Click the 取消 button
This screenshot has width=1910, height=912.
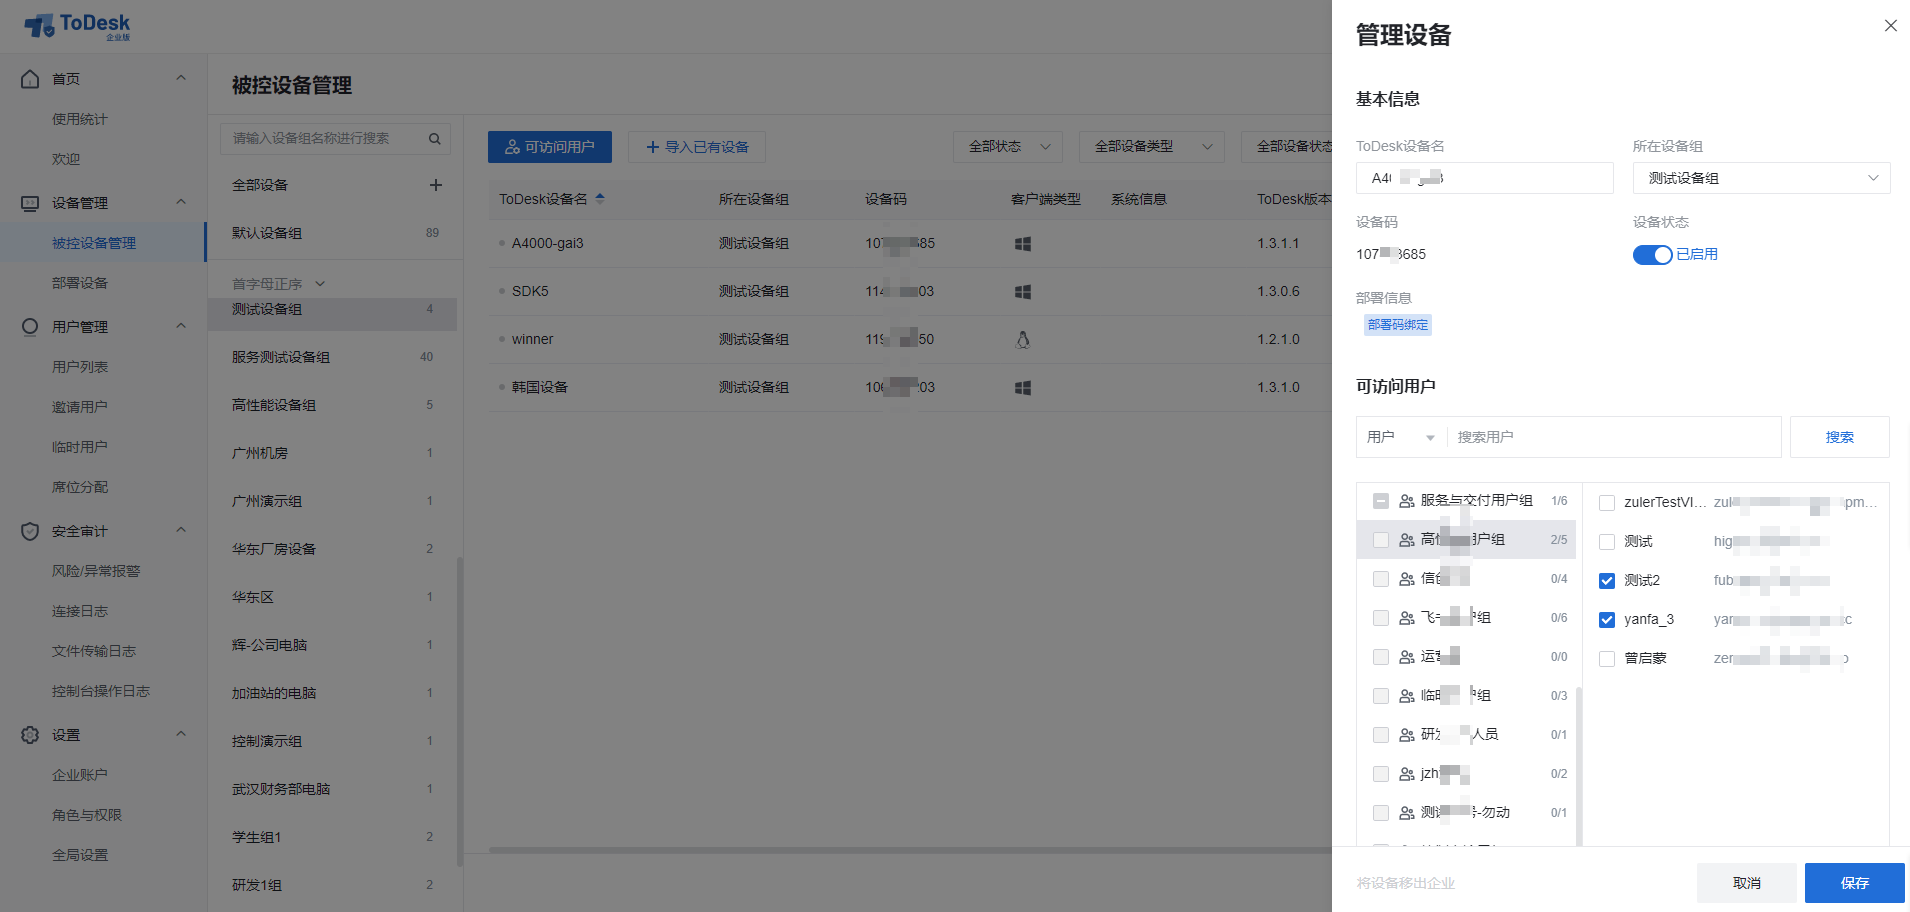1746,883
